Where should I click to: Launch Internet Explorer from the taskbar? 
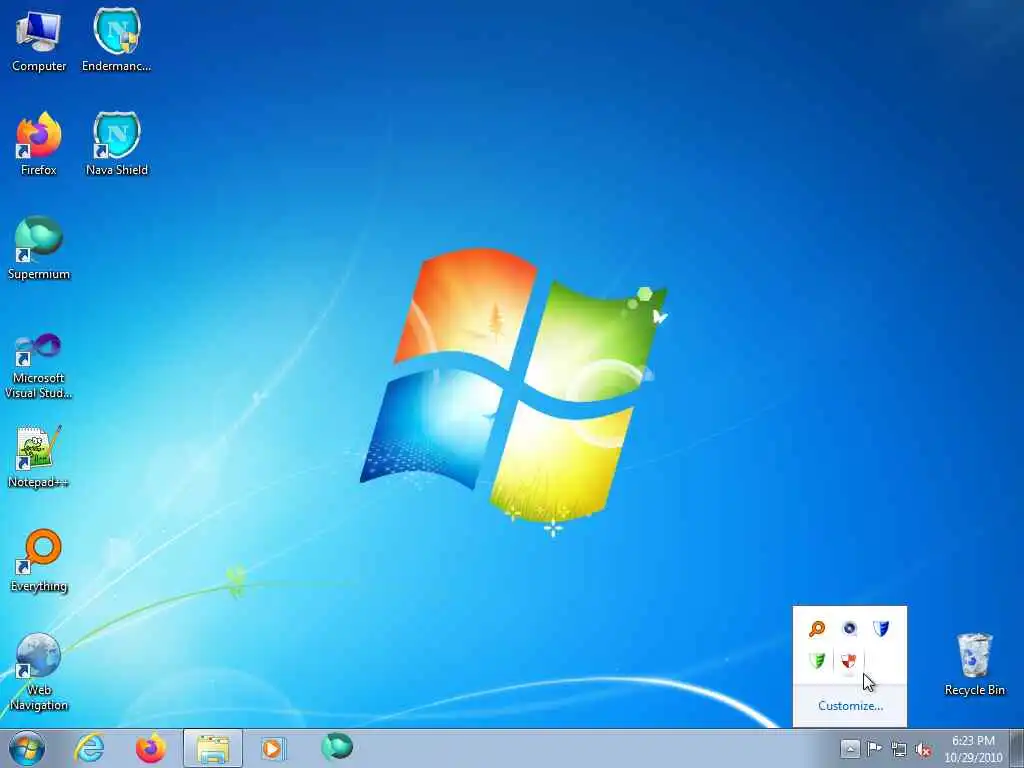coord(89,748)
